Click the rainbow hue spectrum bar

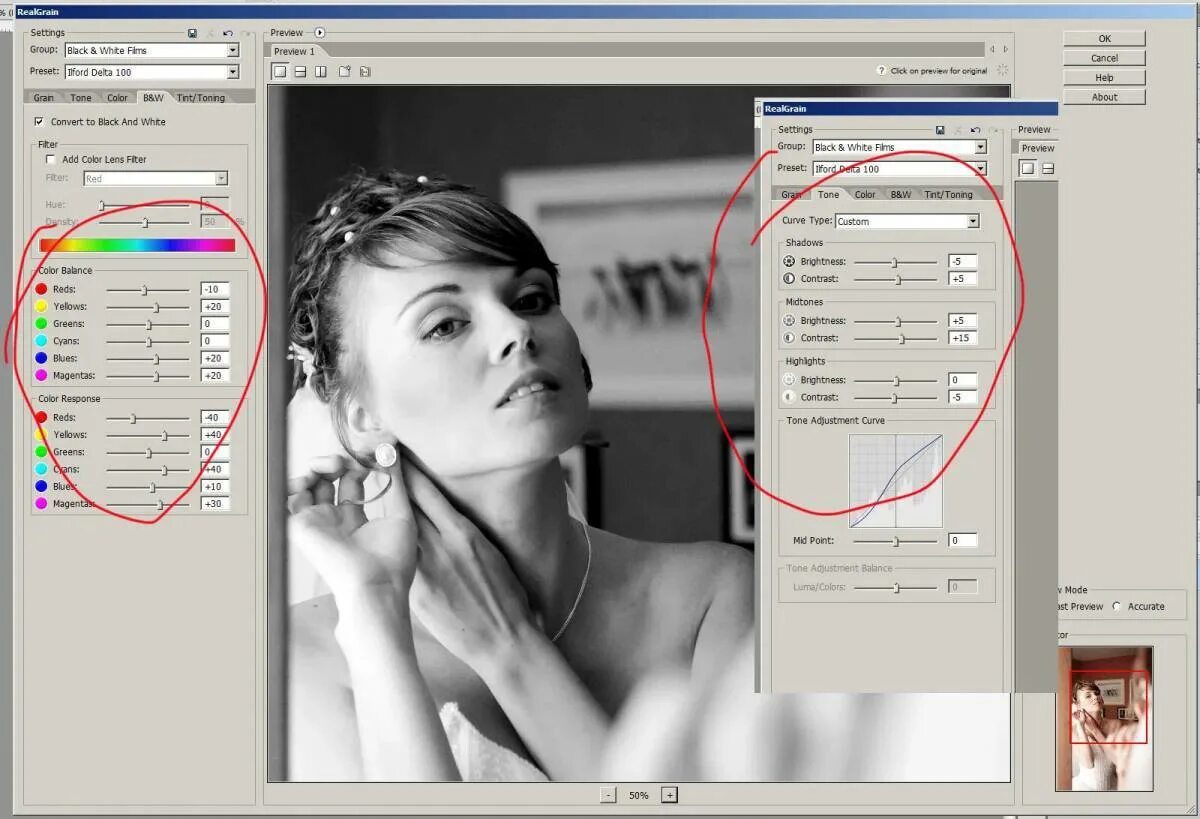click(137, 244)
